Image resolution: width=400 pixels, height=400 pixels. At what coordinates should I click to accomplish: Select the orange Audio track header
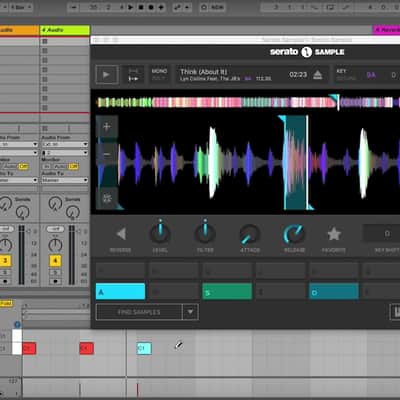point(19,30)
